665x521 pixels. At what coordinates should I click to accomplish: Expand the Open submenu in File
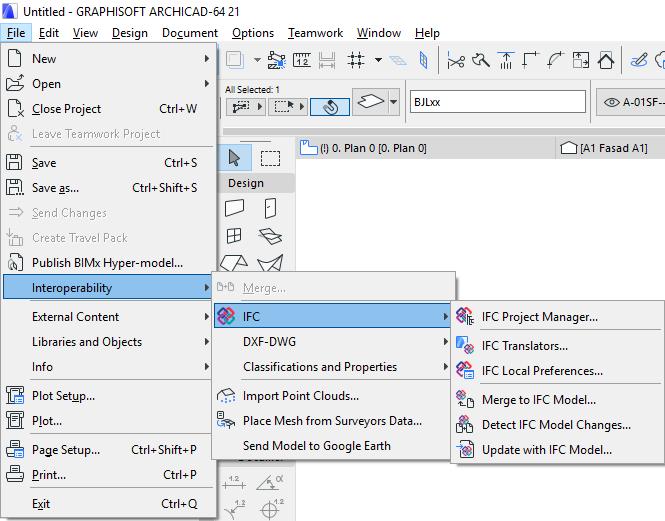tap(109, 84)
